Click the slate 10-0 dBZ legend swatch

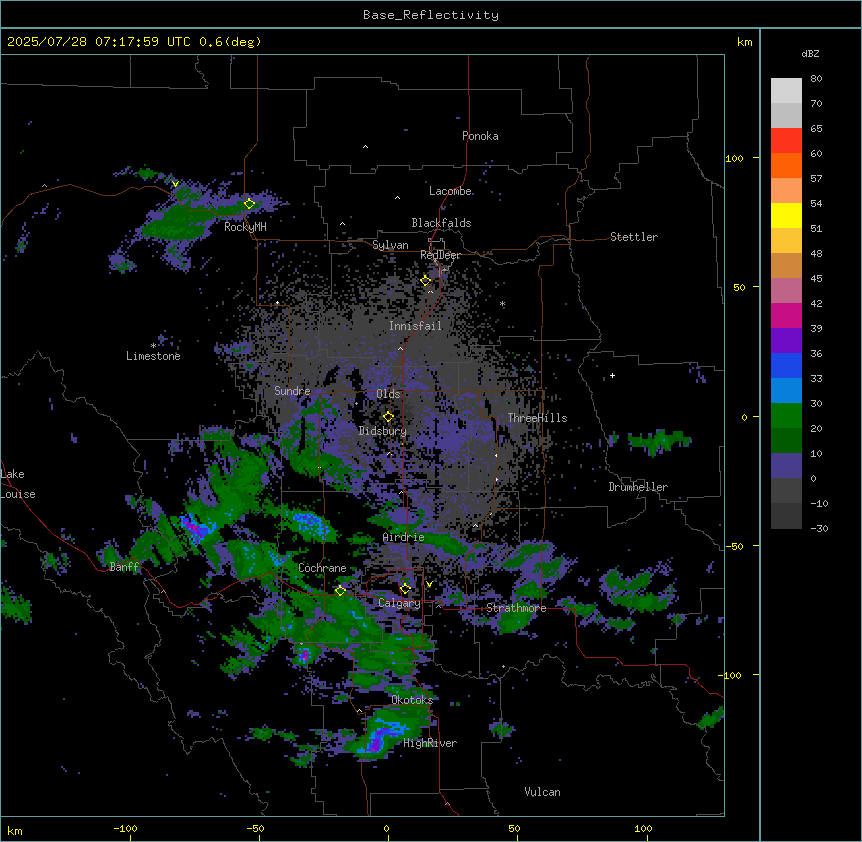point(786,466)
